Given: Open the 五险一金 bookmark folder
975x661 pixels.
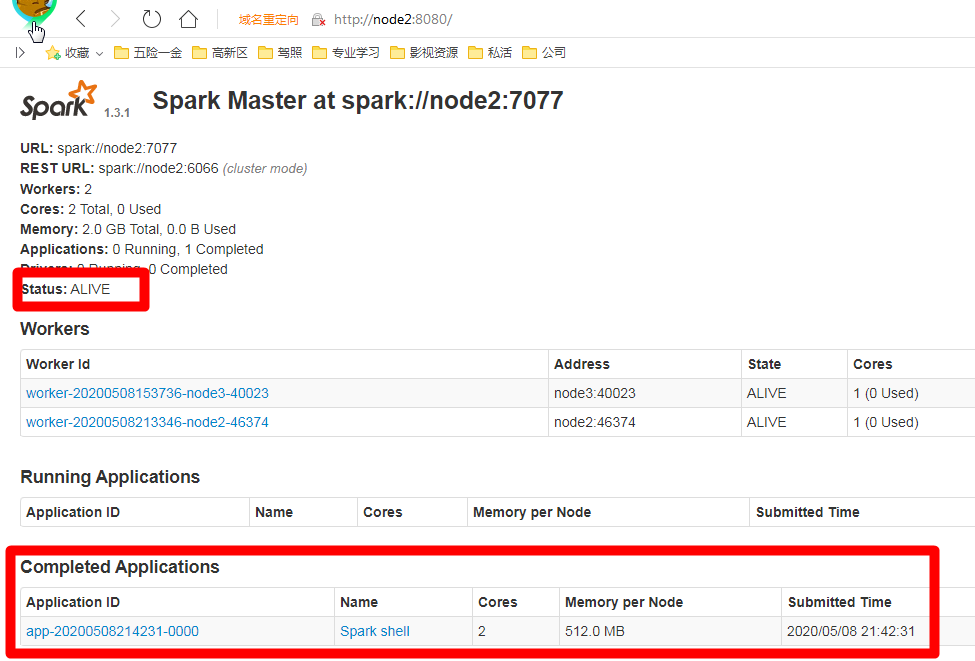Looking at the screenshot, I should [x=148, y=53].
